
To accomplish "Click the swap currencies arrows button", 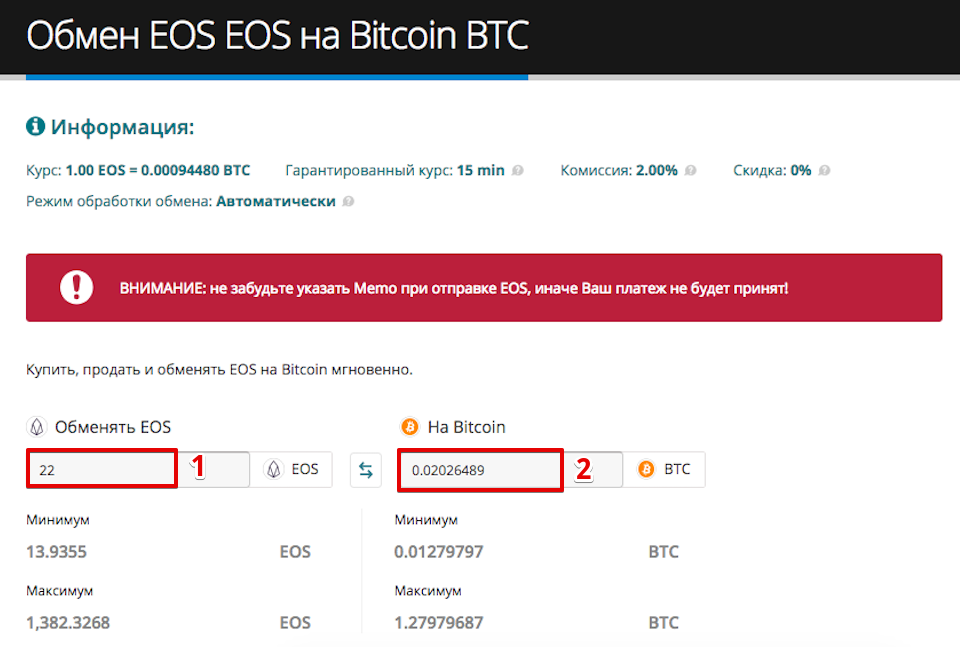I will (x=366, y=470).
